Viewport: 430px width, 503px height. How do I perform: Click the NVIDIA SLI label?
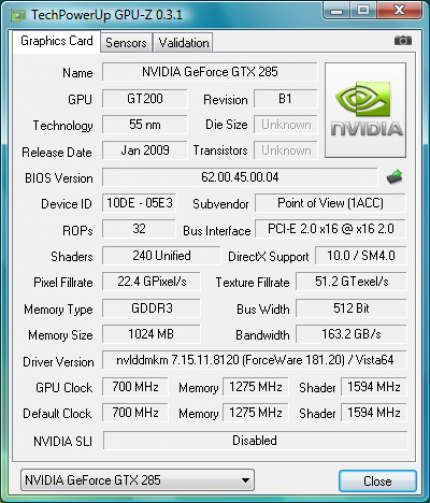tap(63, 441)
